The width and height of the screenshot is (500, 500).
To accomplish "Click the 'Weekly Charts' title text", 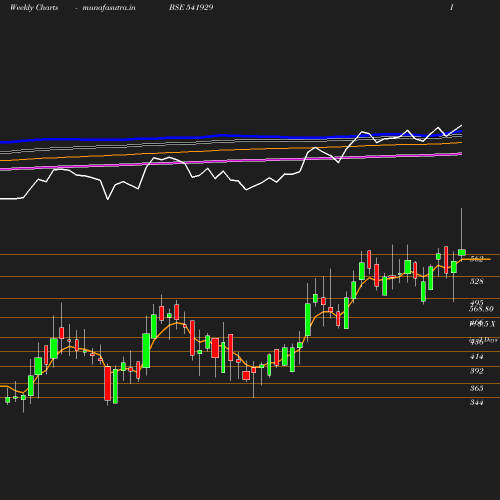I will [x=34, y=7].
